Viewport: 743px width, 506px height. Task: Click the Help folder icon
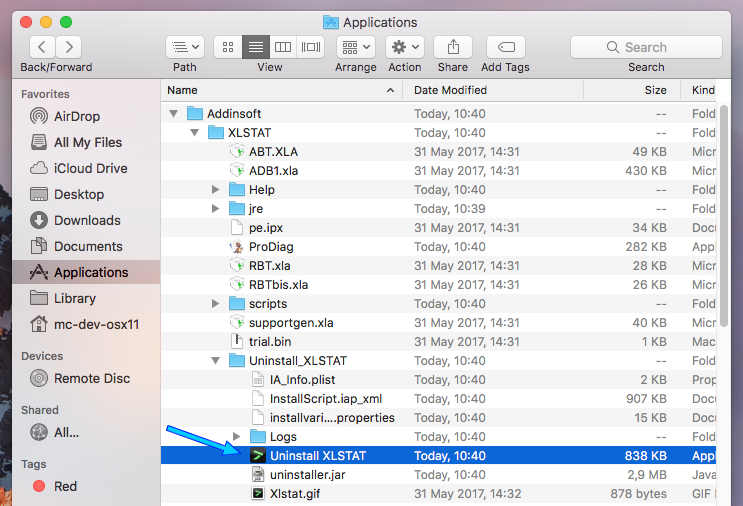point(237,190)
